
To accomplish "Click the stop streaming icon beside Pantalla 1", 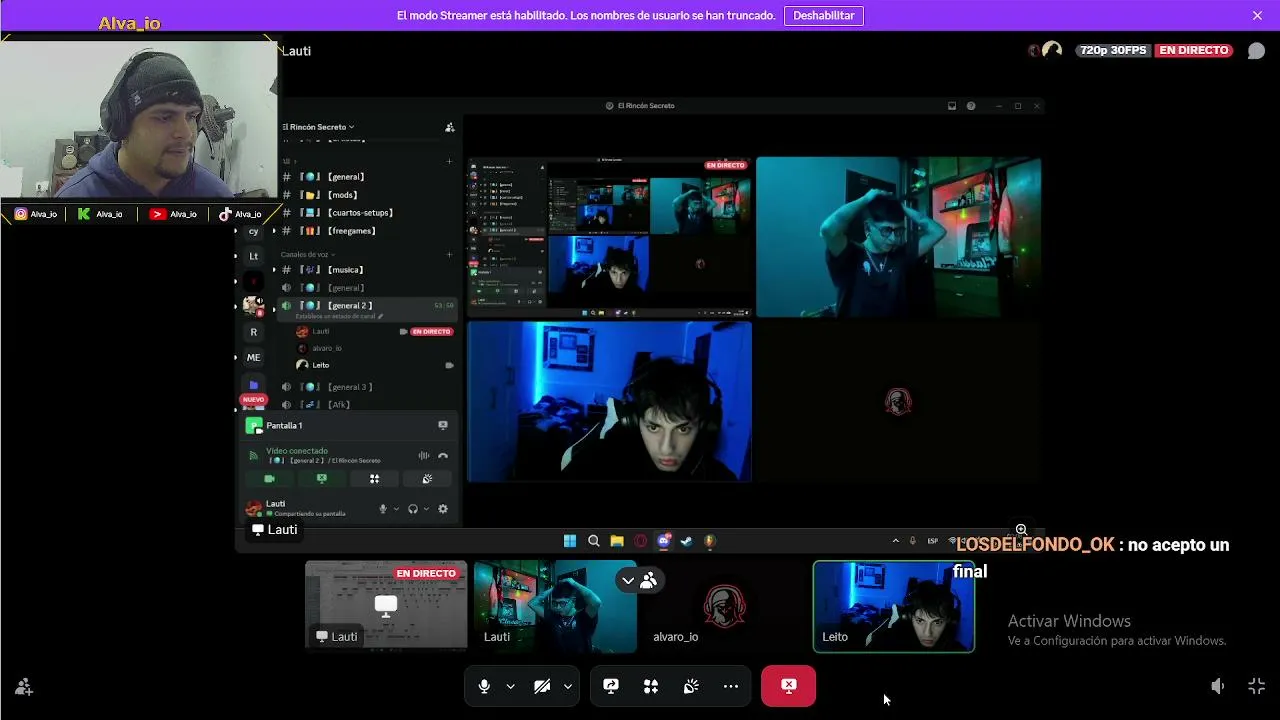I will (x=443, y=425).
